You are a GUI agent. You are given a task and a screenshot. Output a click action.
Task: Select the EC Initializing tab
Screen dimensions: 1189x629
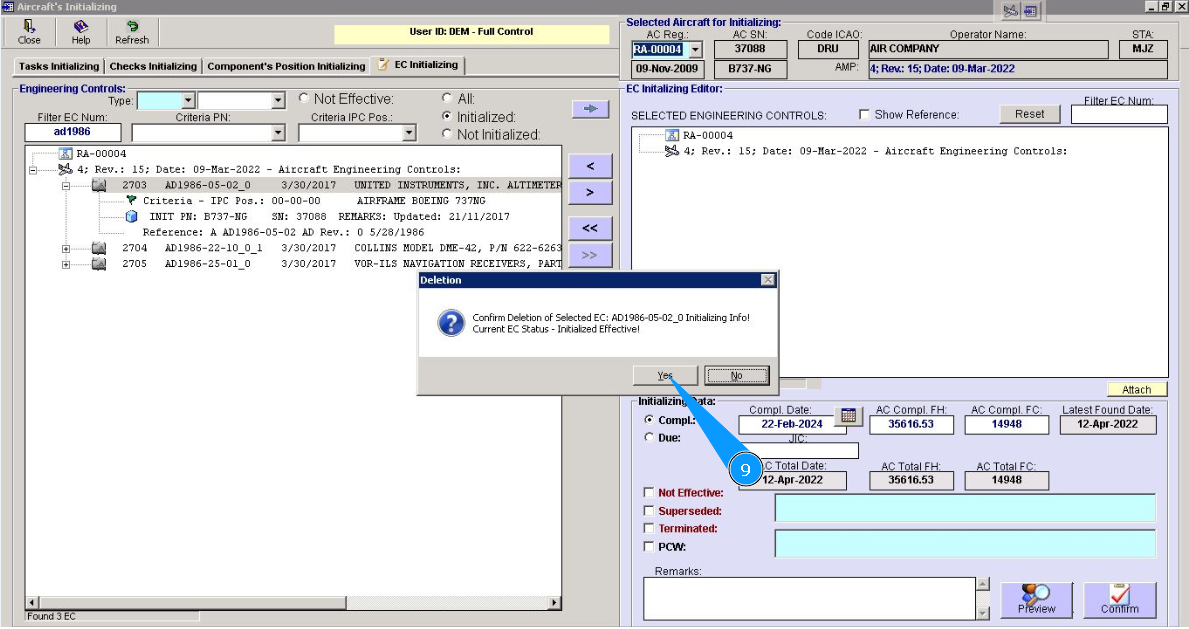[x=418, y=64]
